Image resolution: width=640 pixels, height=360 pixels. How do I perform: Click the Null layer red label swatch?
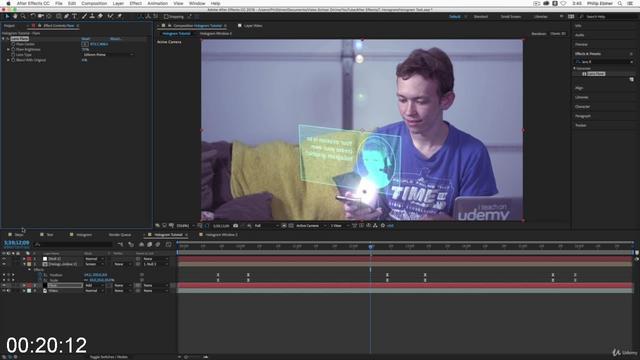[29, 259]
